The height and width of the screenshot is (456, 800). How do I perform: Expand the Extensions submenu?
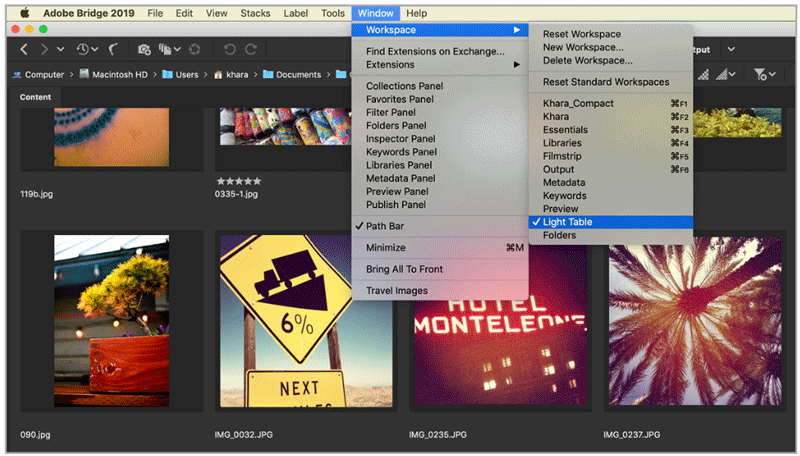440,65
